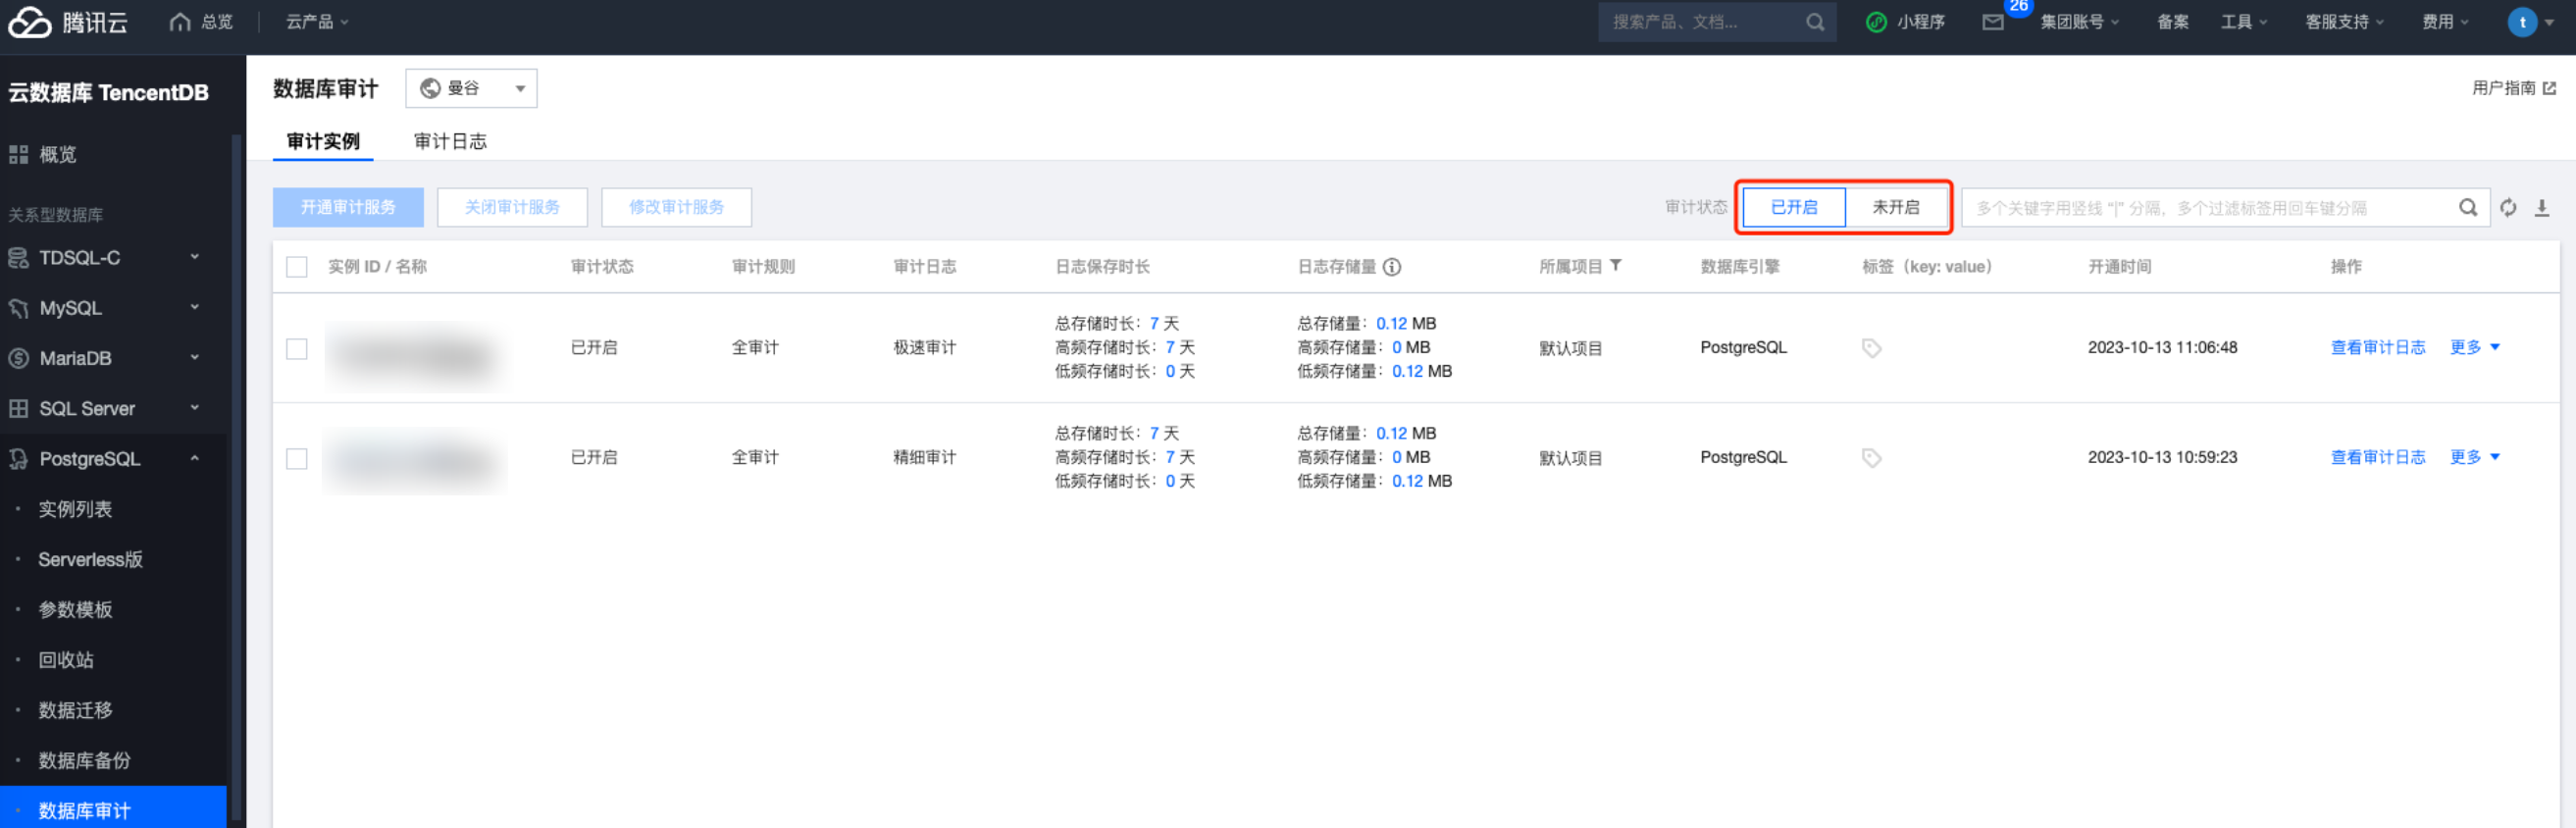Viewport: 2576px width, 828px height.
Task: Open the 总览 home icon
Action: tap(179, 22)
